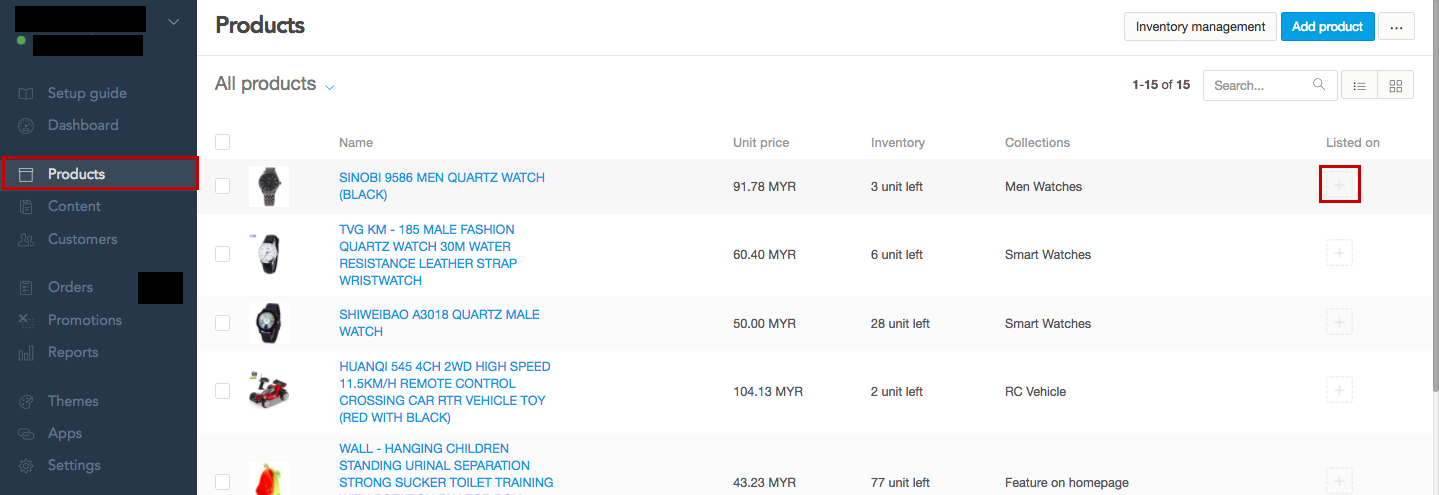This screenshot has height=495, width=1439.
Task: Open more options ellipsis button
Action: coord(1396,27)
